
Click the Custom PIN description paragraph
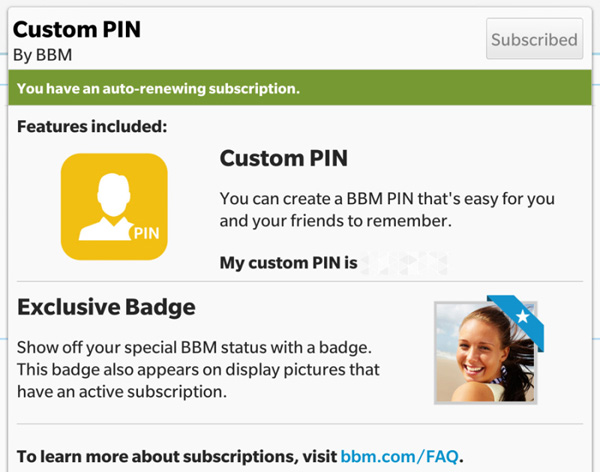click(x=386, y=209)
